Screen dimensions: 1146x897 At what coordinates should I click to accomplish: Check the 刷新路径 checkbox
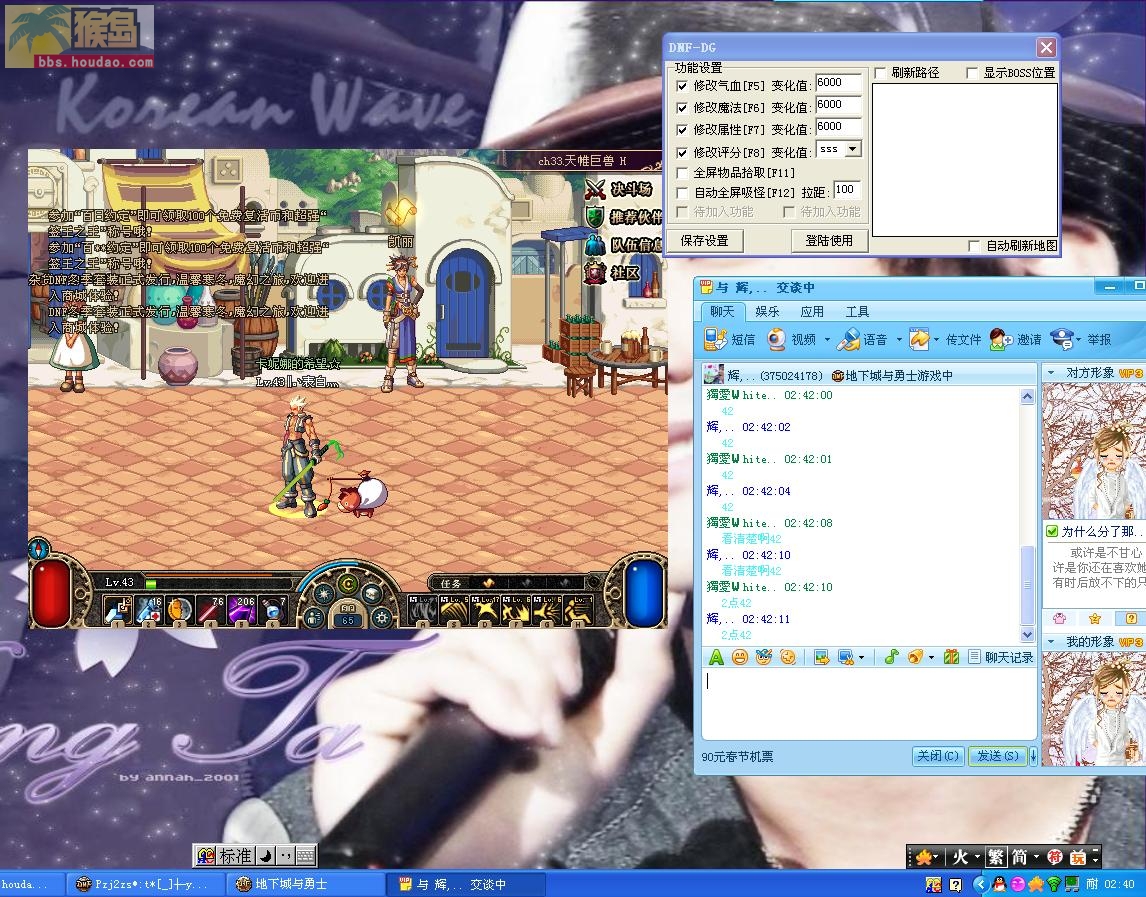coord(881,73)
